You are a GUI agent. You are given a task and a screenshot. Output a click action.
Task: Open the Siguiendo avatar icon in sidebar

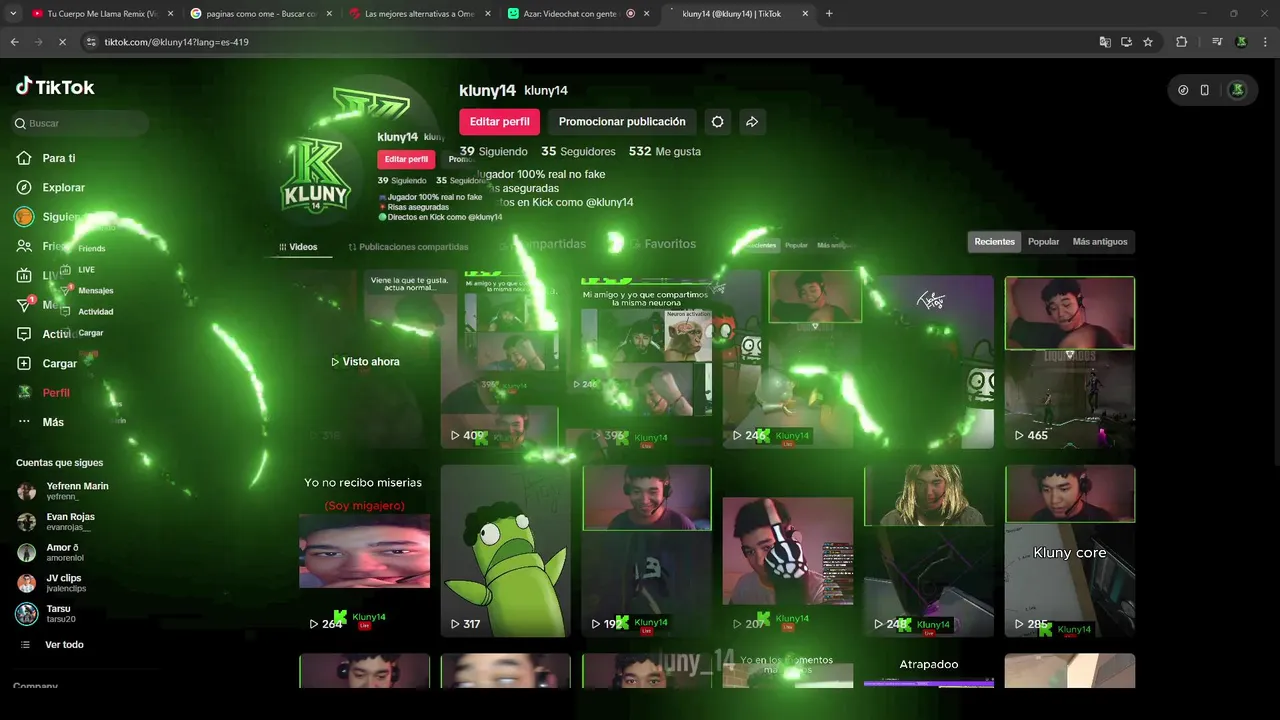(x=24, y=217)
